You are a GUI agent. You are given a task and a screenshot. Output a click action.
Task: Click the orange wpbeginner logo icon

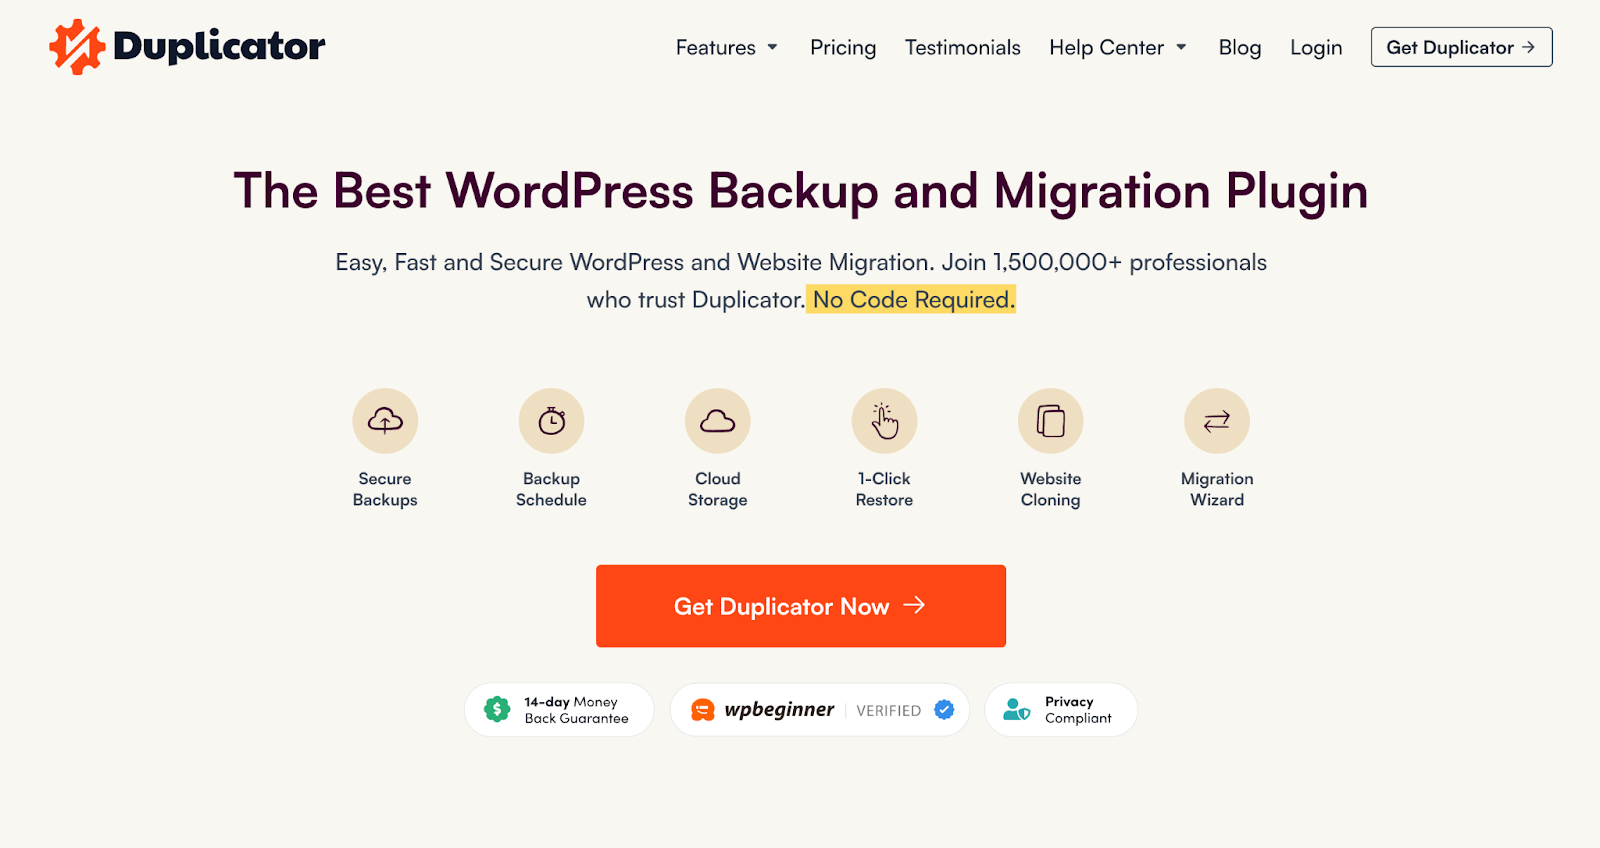[x=703, y=710]
